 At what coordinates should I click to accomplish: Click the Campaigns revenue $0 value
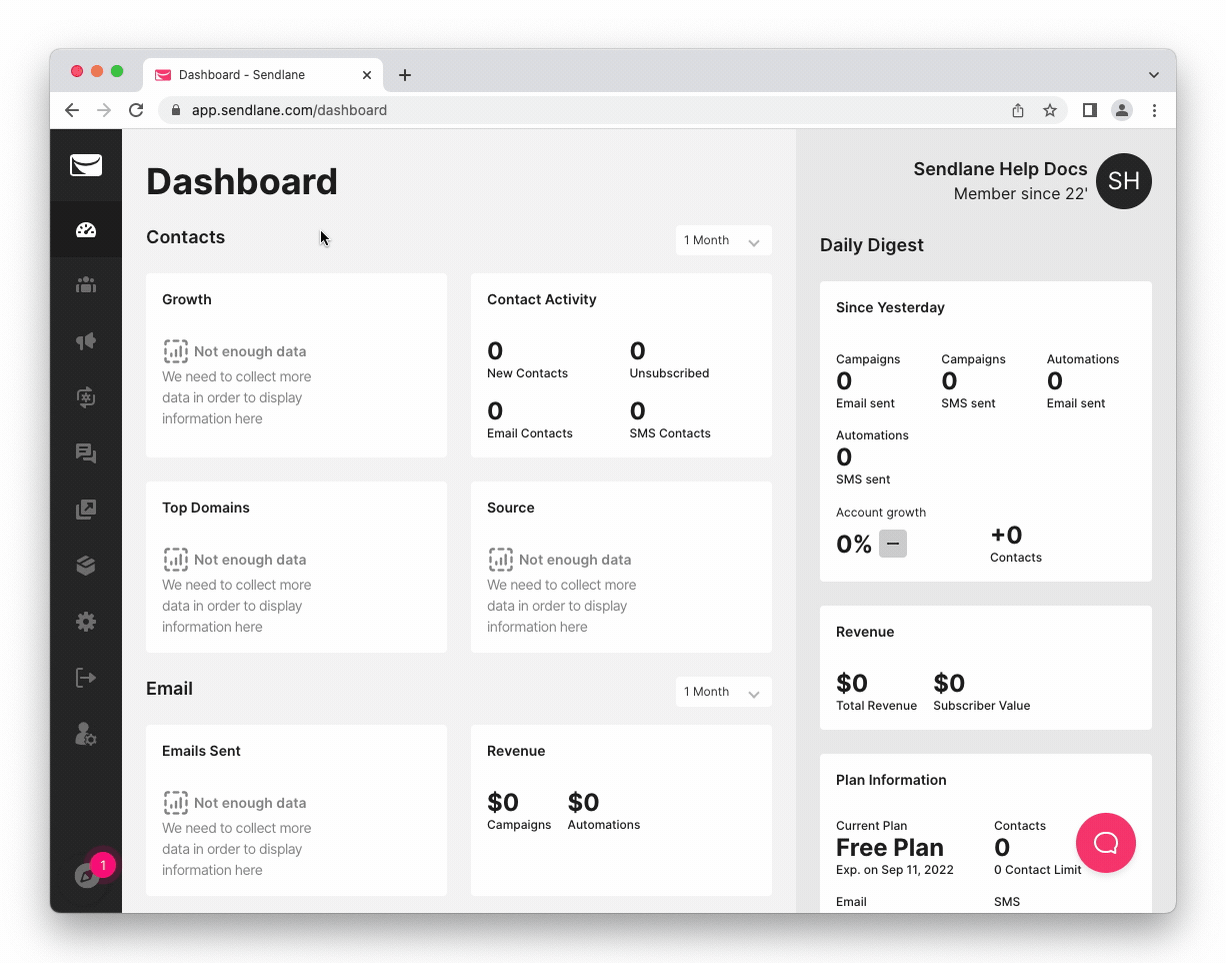[x=503, y=803]
